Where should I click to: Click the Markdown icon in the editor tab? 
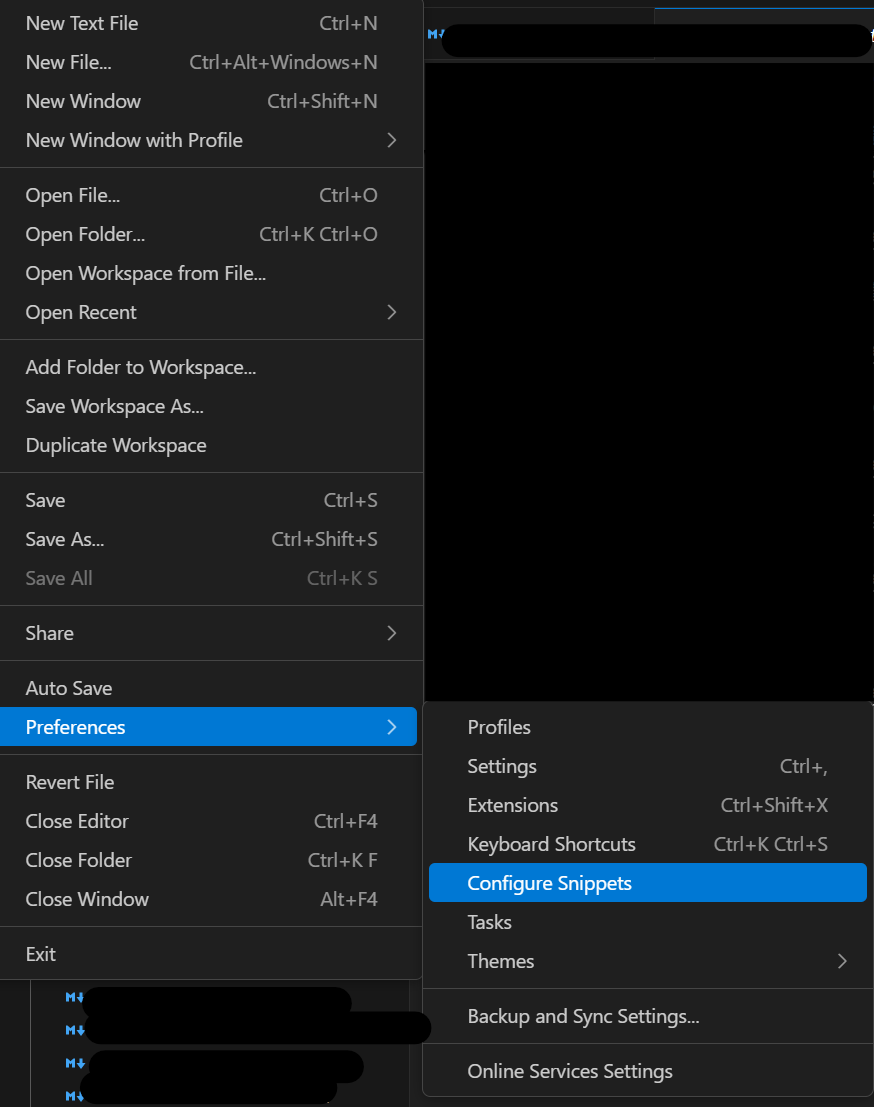[x=435, y=34]
